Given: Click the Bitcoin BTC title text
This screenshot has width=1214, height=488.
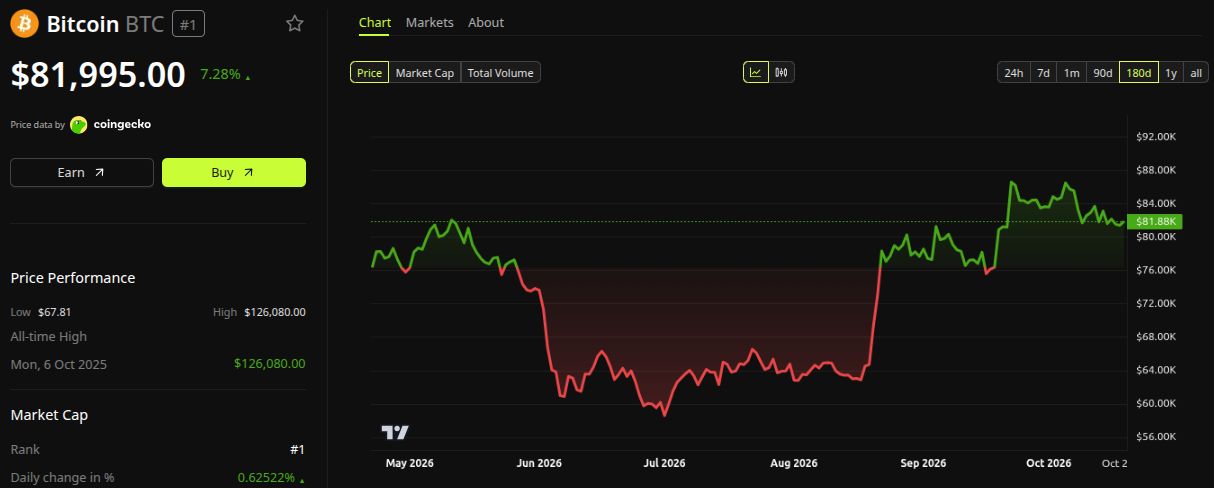Looking at the screenshot, I should point(106,23).
